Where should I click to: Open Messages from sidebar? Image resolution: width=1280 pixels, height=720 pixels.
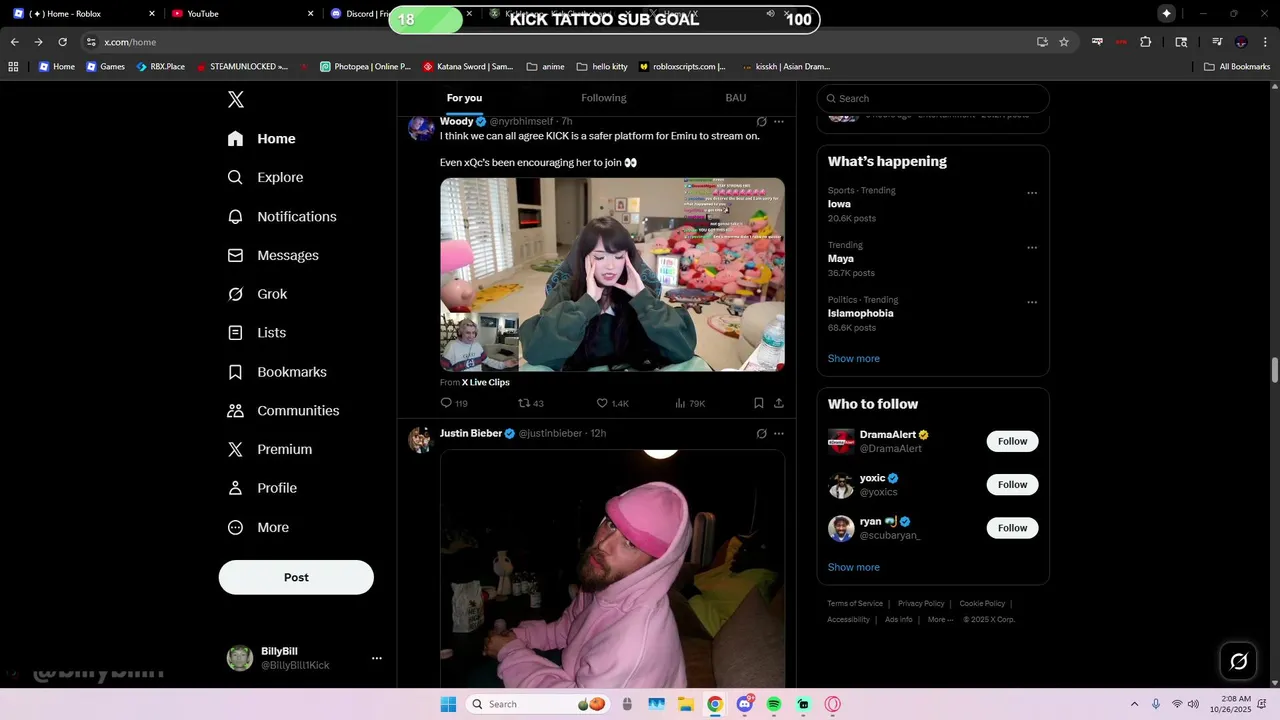coord(273,255)
